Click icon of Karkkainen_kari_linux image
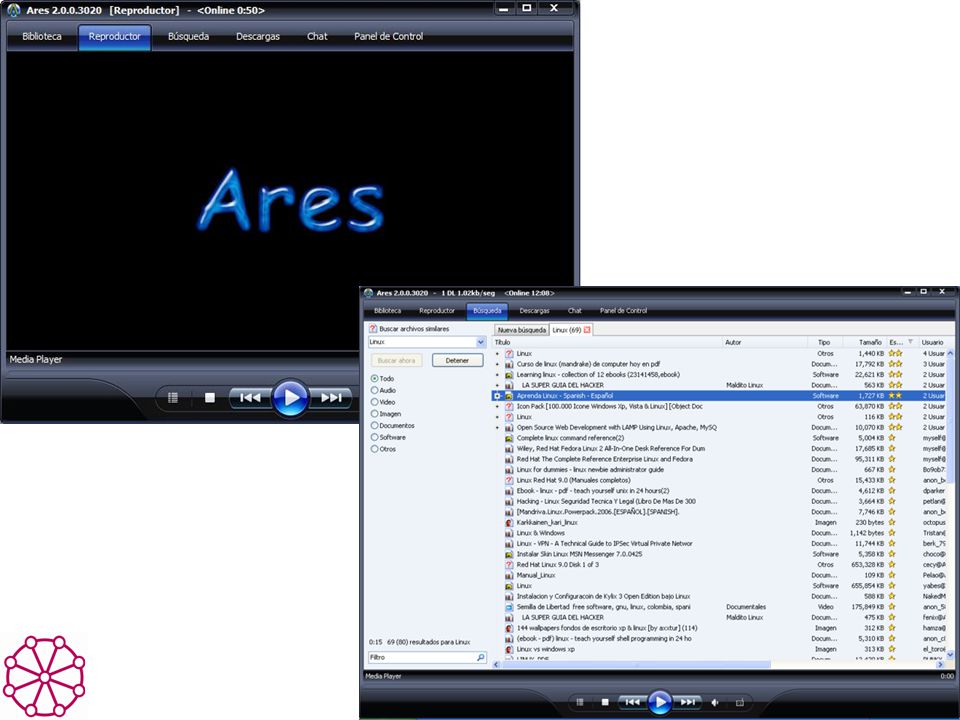 (x=509, y=523)
